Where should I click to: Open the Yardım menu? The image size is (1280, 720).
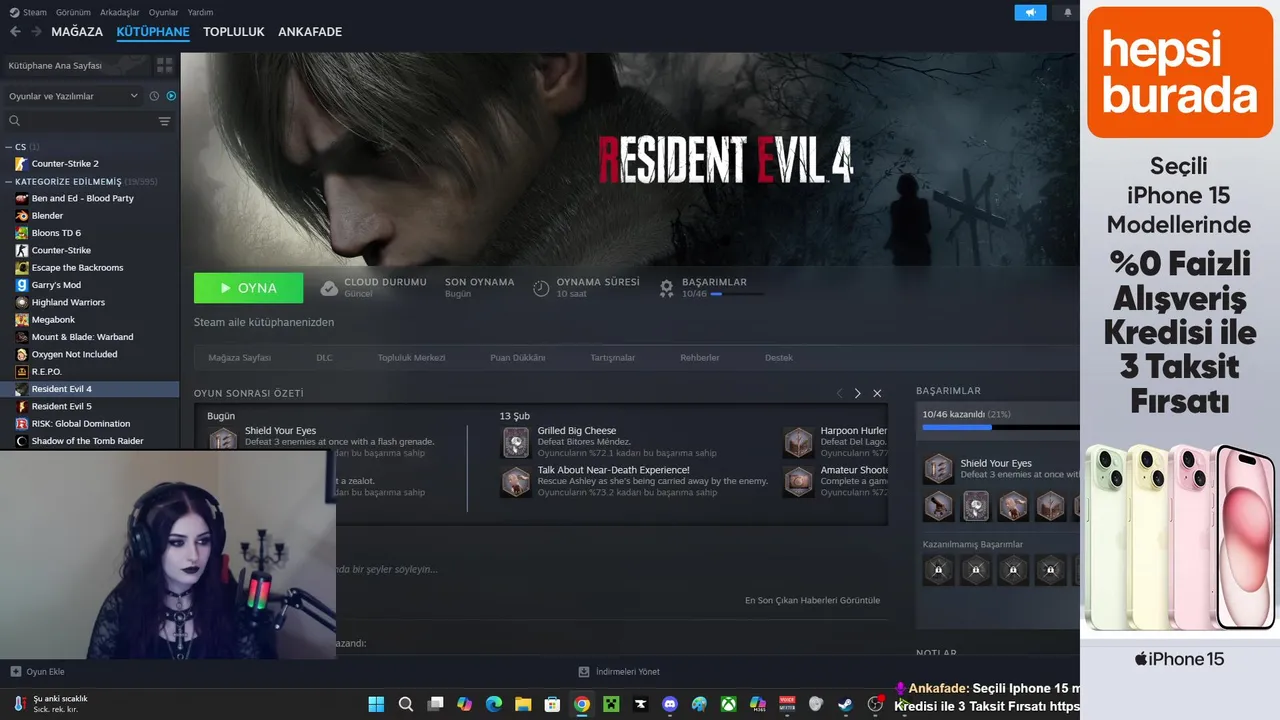[201, 13]
